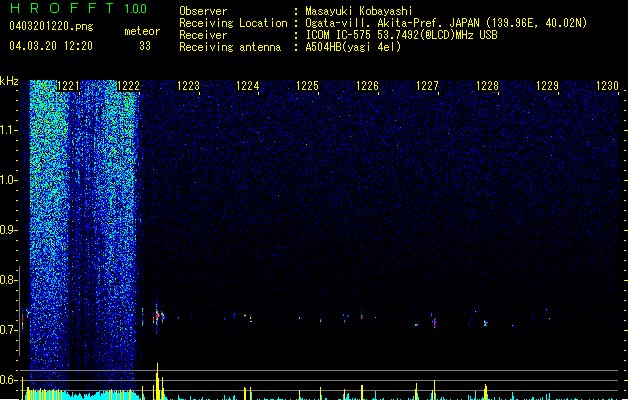The height and width of the screenshot is (400, 629).
Task: Click the yellow power spike near 1227
Action: [434, 390]
